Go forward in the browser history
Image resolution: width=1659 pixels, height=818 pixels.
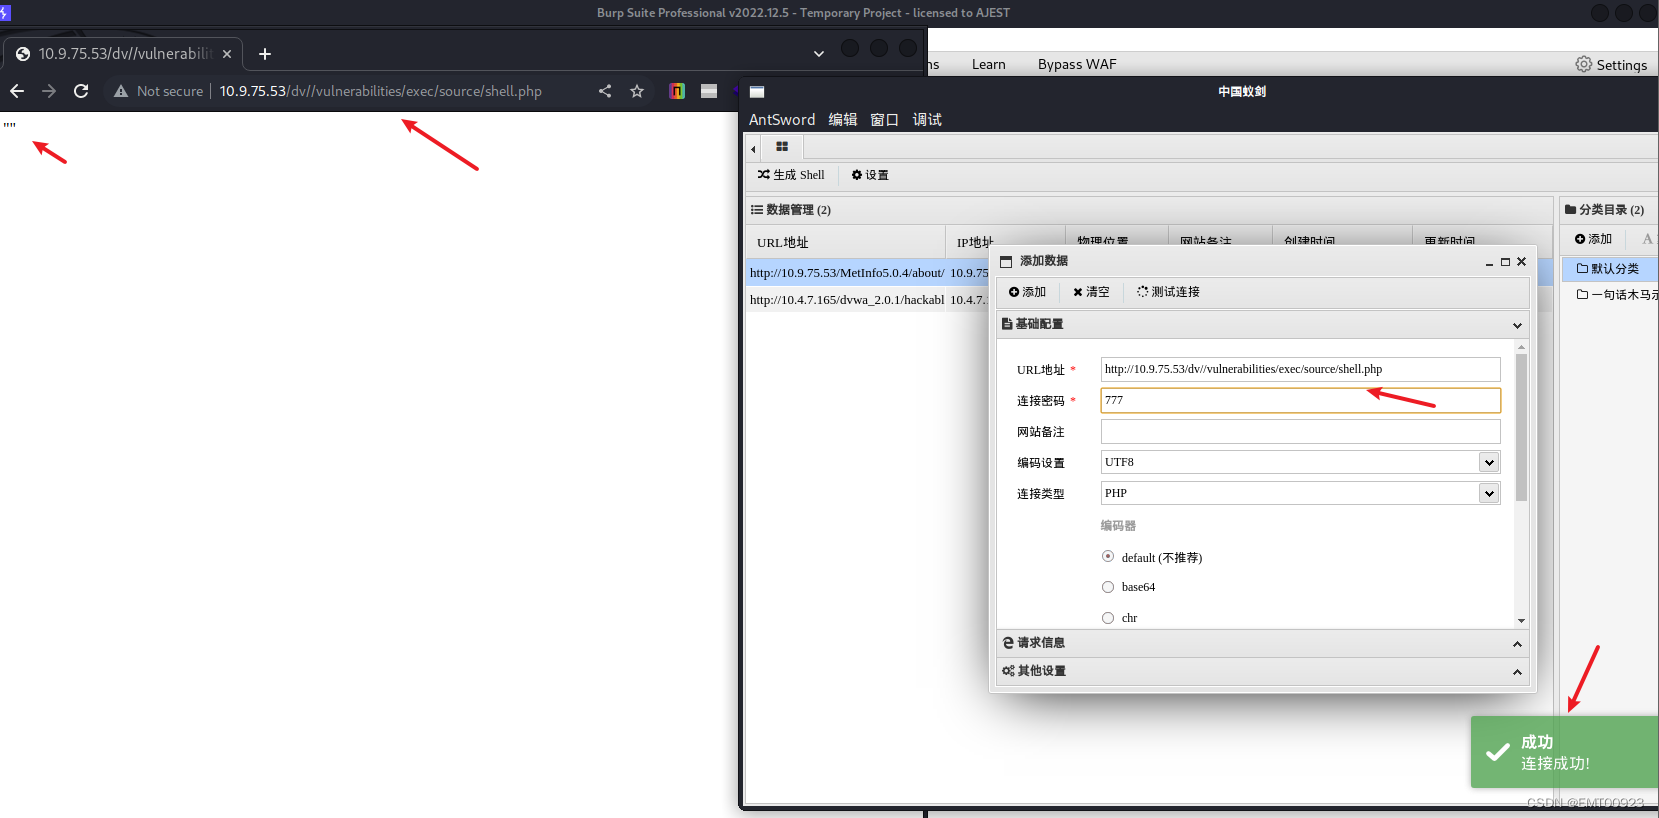click(49, 91)
